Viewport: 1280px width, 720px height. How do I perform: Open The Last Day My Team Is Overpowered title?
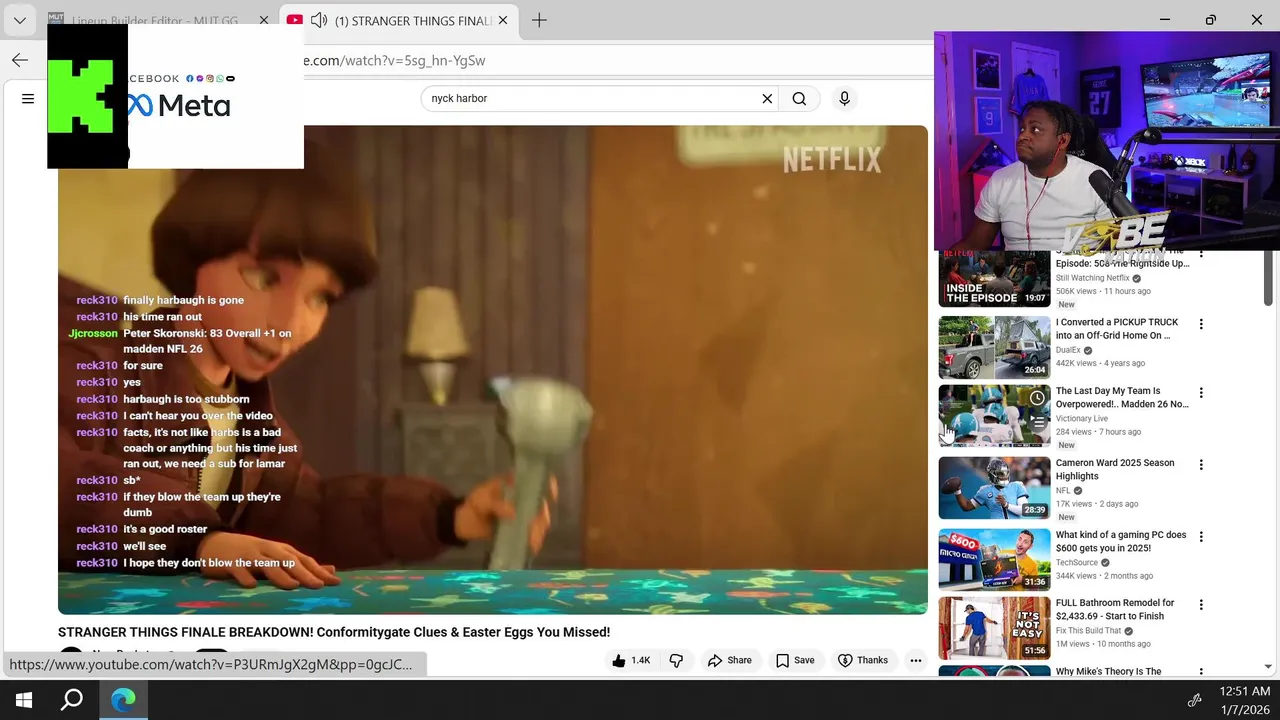(1122, 397)
